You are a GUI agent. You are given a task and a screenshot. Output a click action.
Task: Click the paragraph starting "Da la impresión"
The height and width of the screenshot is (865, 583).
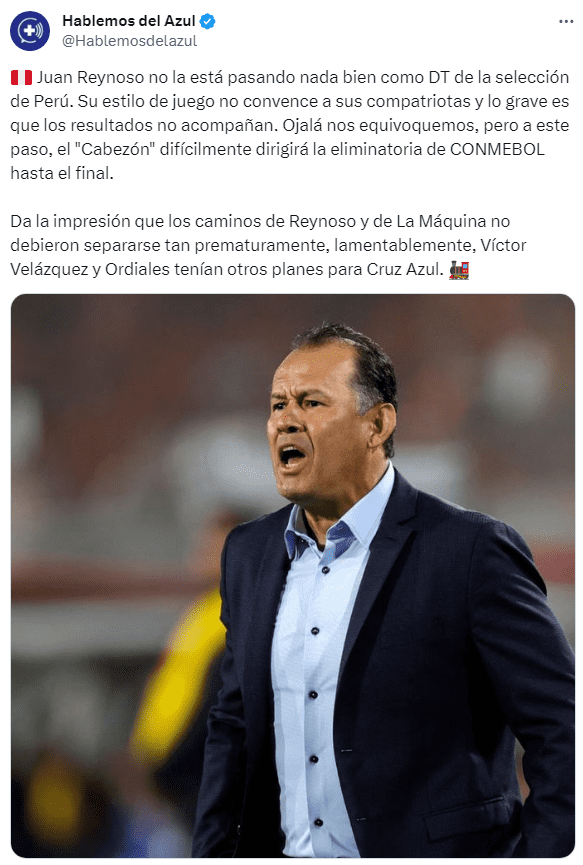(x=268, y=245)
